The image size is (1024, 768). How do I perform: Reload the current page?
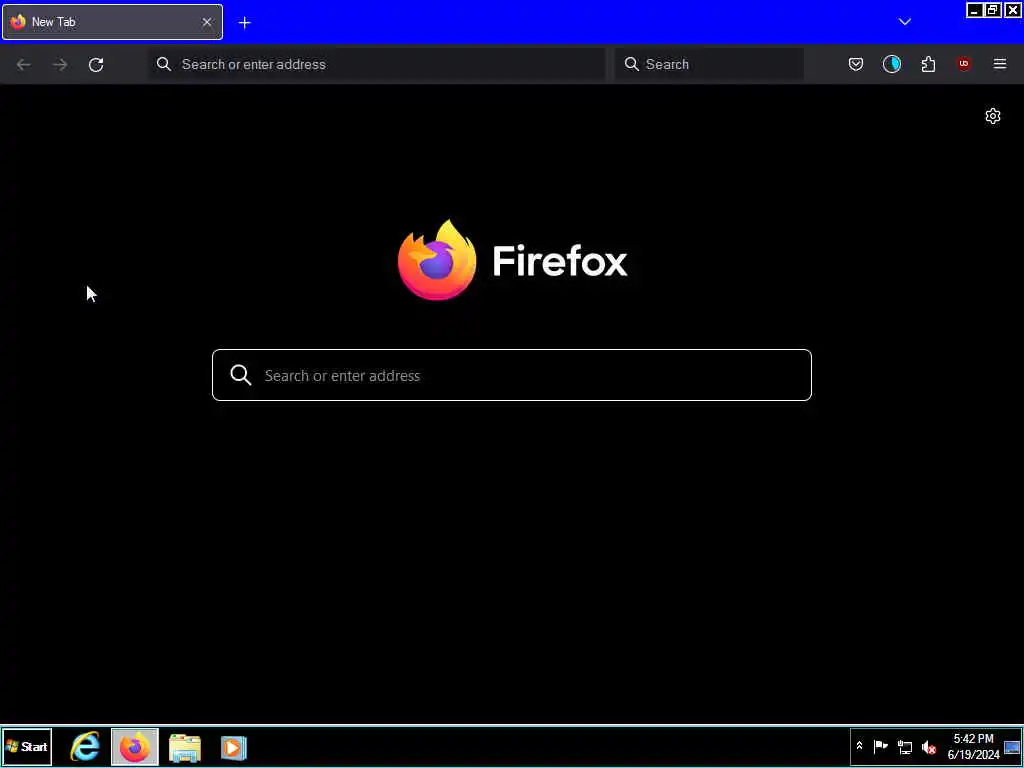tap(96, 64)
